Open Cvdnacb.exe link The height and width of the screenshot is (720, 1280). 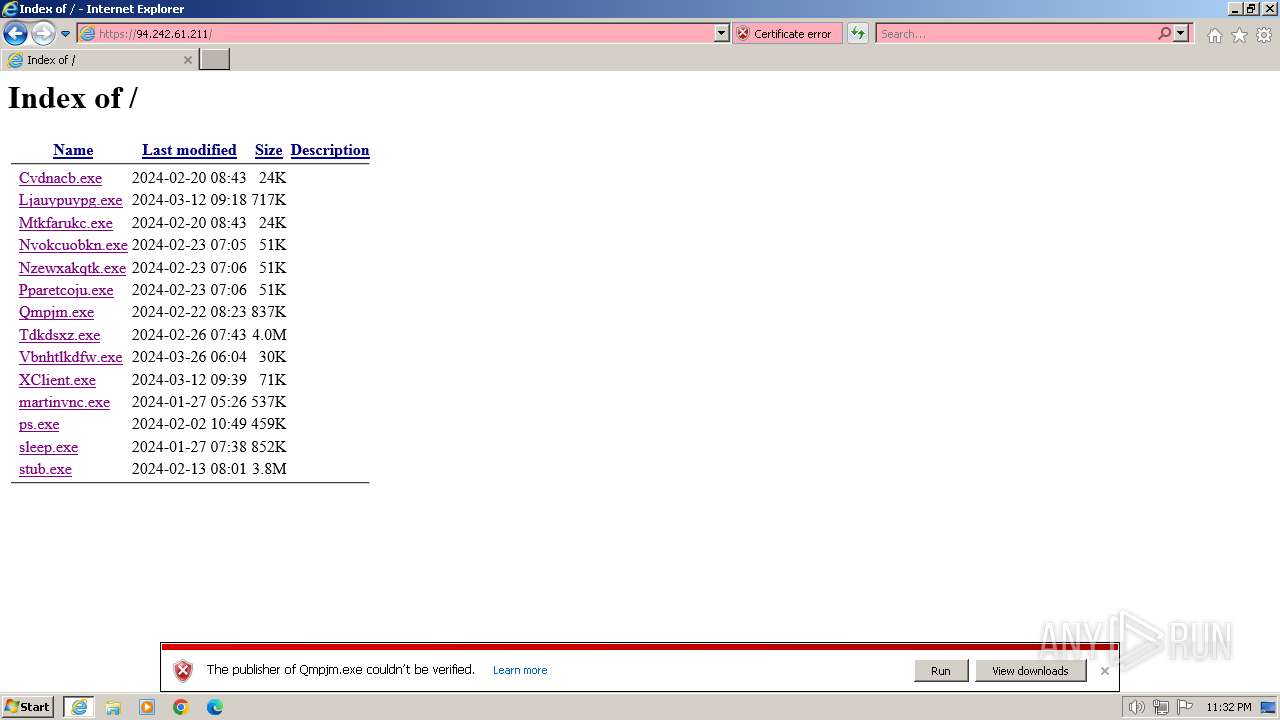60,178
